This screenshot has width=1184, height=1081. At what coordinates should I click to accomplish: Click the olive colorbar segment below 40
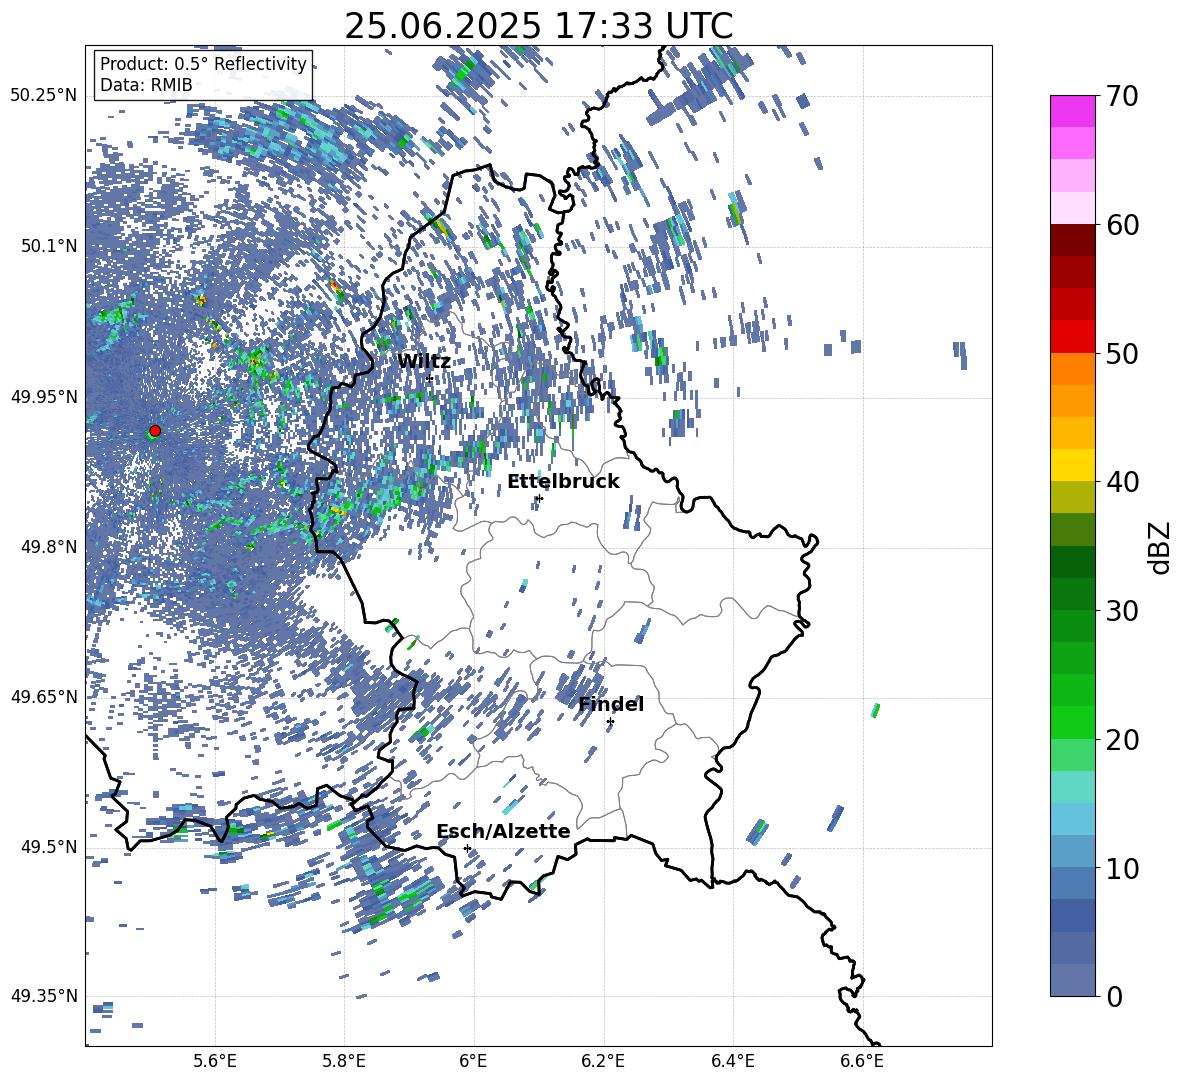(x=1072, y=497)
